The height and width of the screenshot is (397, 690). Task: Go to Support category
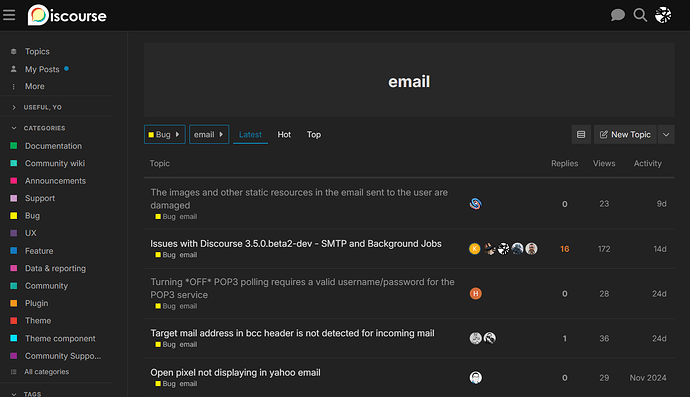tap(40, 198)
